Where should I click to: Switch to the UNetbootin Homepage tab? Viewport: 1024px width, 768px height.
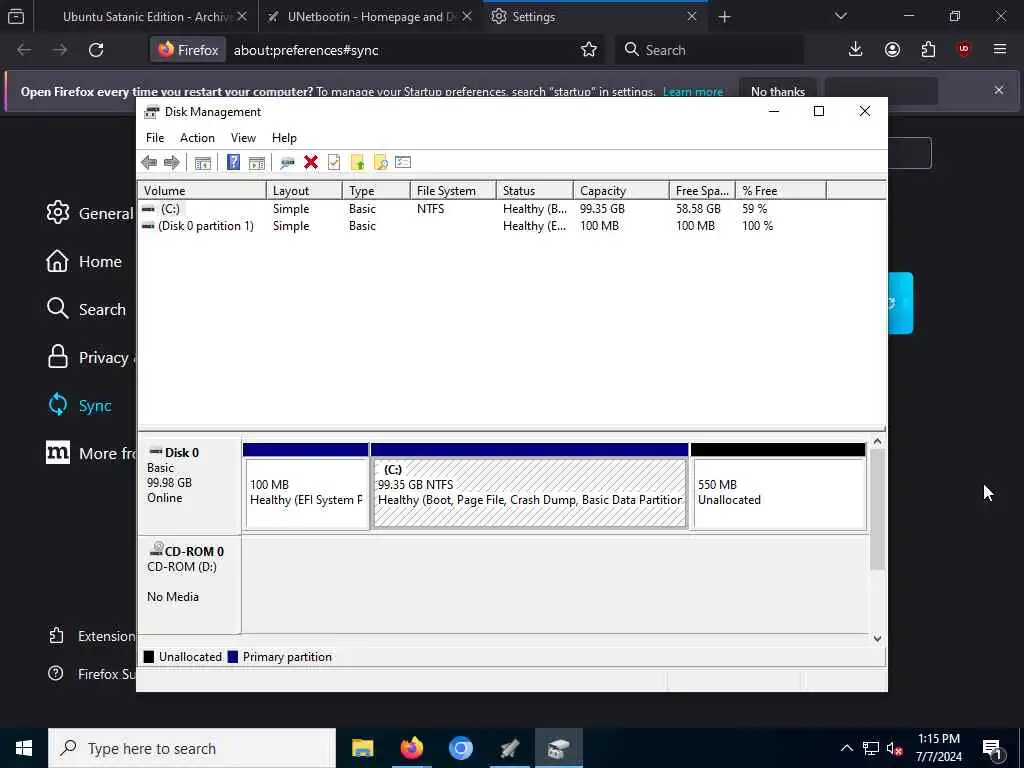click(372, 17)
